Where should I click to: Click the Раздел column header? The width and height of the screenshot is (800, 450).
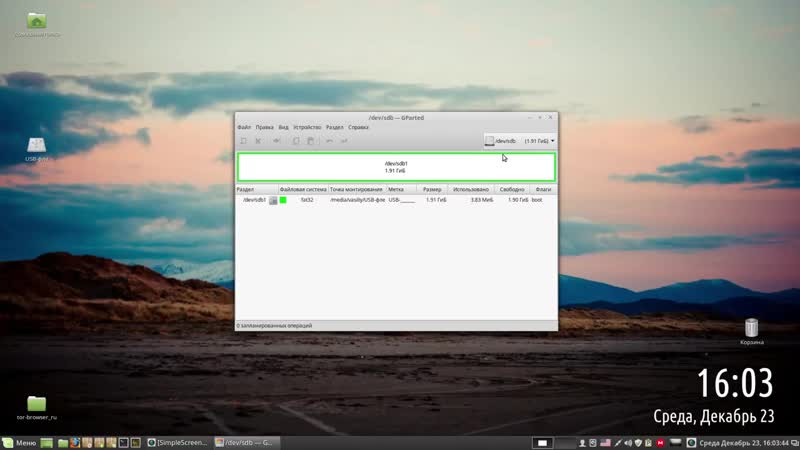pyautogui.click(x=257, y=189)
